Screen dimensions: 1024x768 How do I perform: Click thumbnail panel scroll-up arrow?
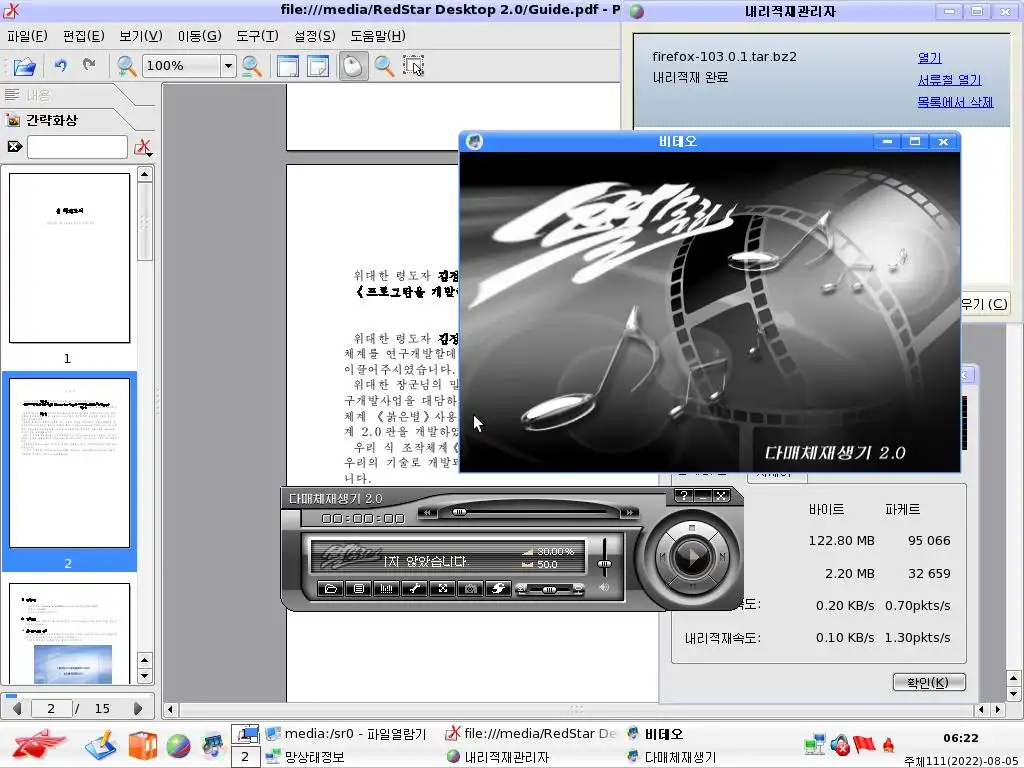point(144,174)
